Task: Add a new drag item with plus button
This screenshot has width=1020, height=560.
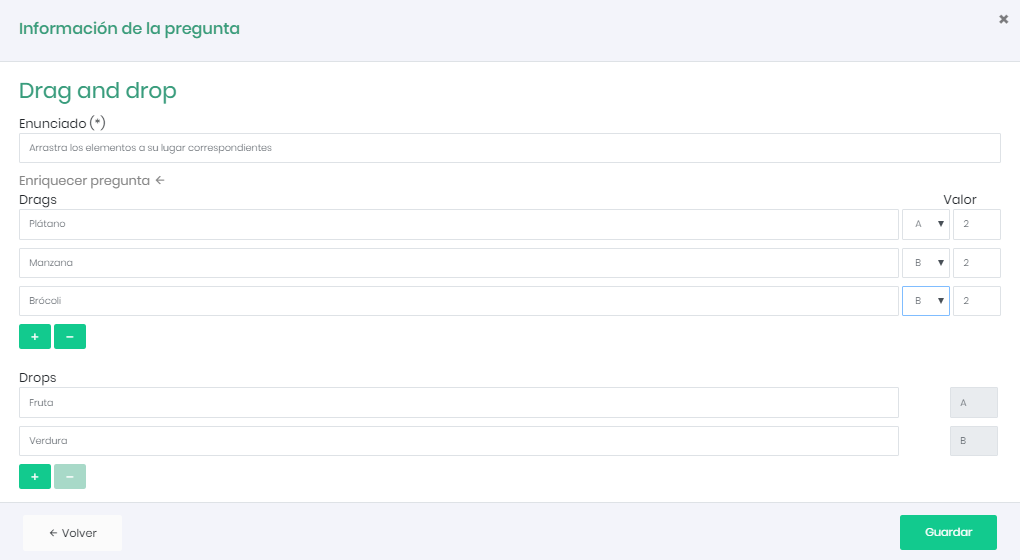Action: [35, 337]
